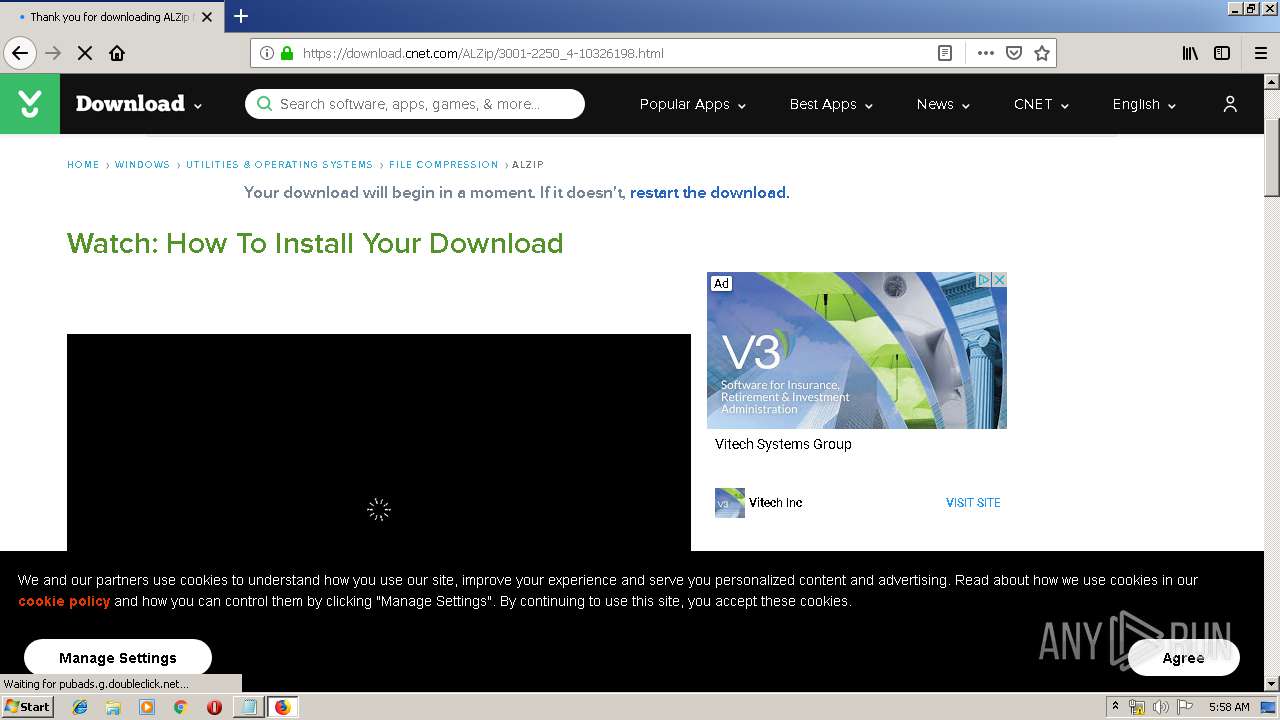1280x720 pixels.
Task: Open the CNET dropdown
Action: 1041,104
